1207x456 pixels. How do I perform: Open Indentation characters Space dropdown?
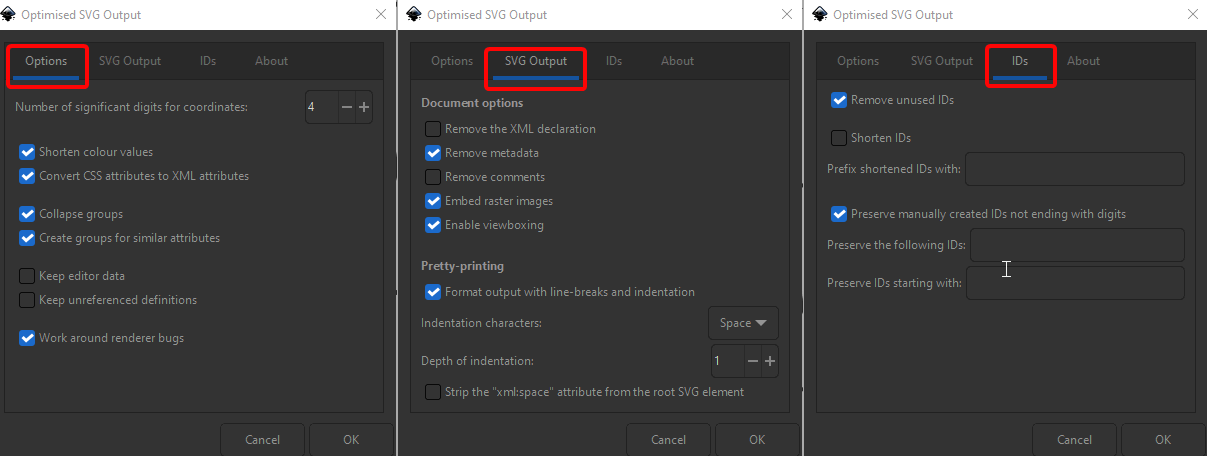(743, 323)
